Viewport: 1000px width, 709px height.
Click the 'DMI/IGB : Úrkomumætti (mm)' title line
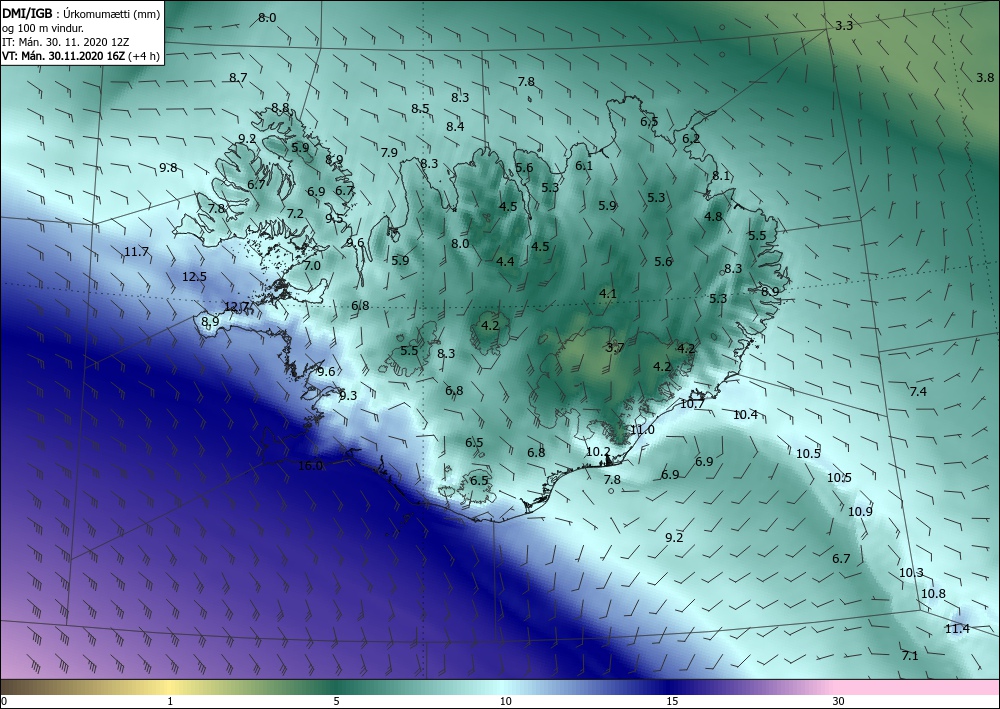(x=81, y=14)
